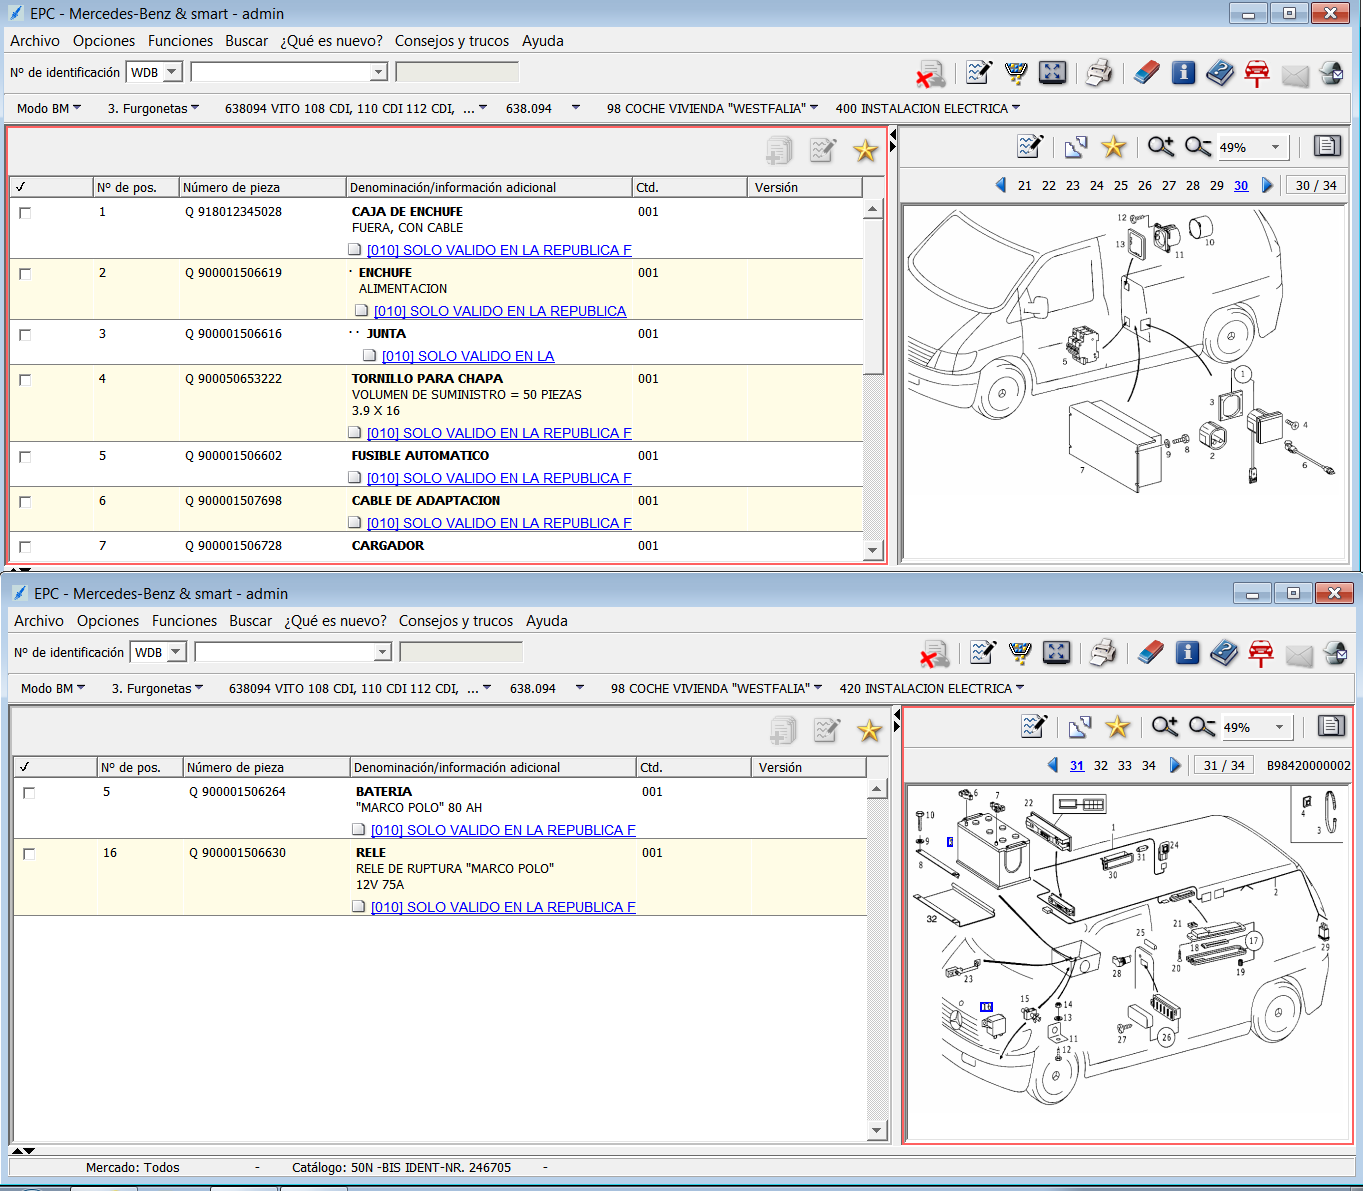Check the box for FUSIBLE AUTOMATICO
Screen dimensions: 1363x1191
point(25,457)
